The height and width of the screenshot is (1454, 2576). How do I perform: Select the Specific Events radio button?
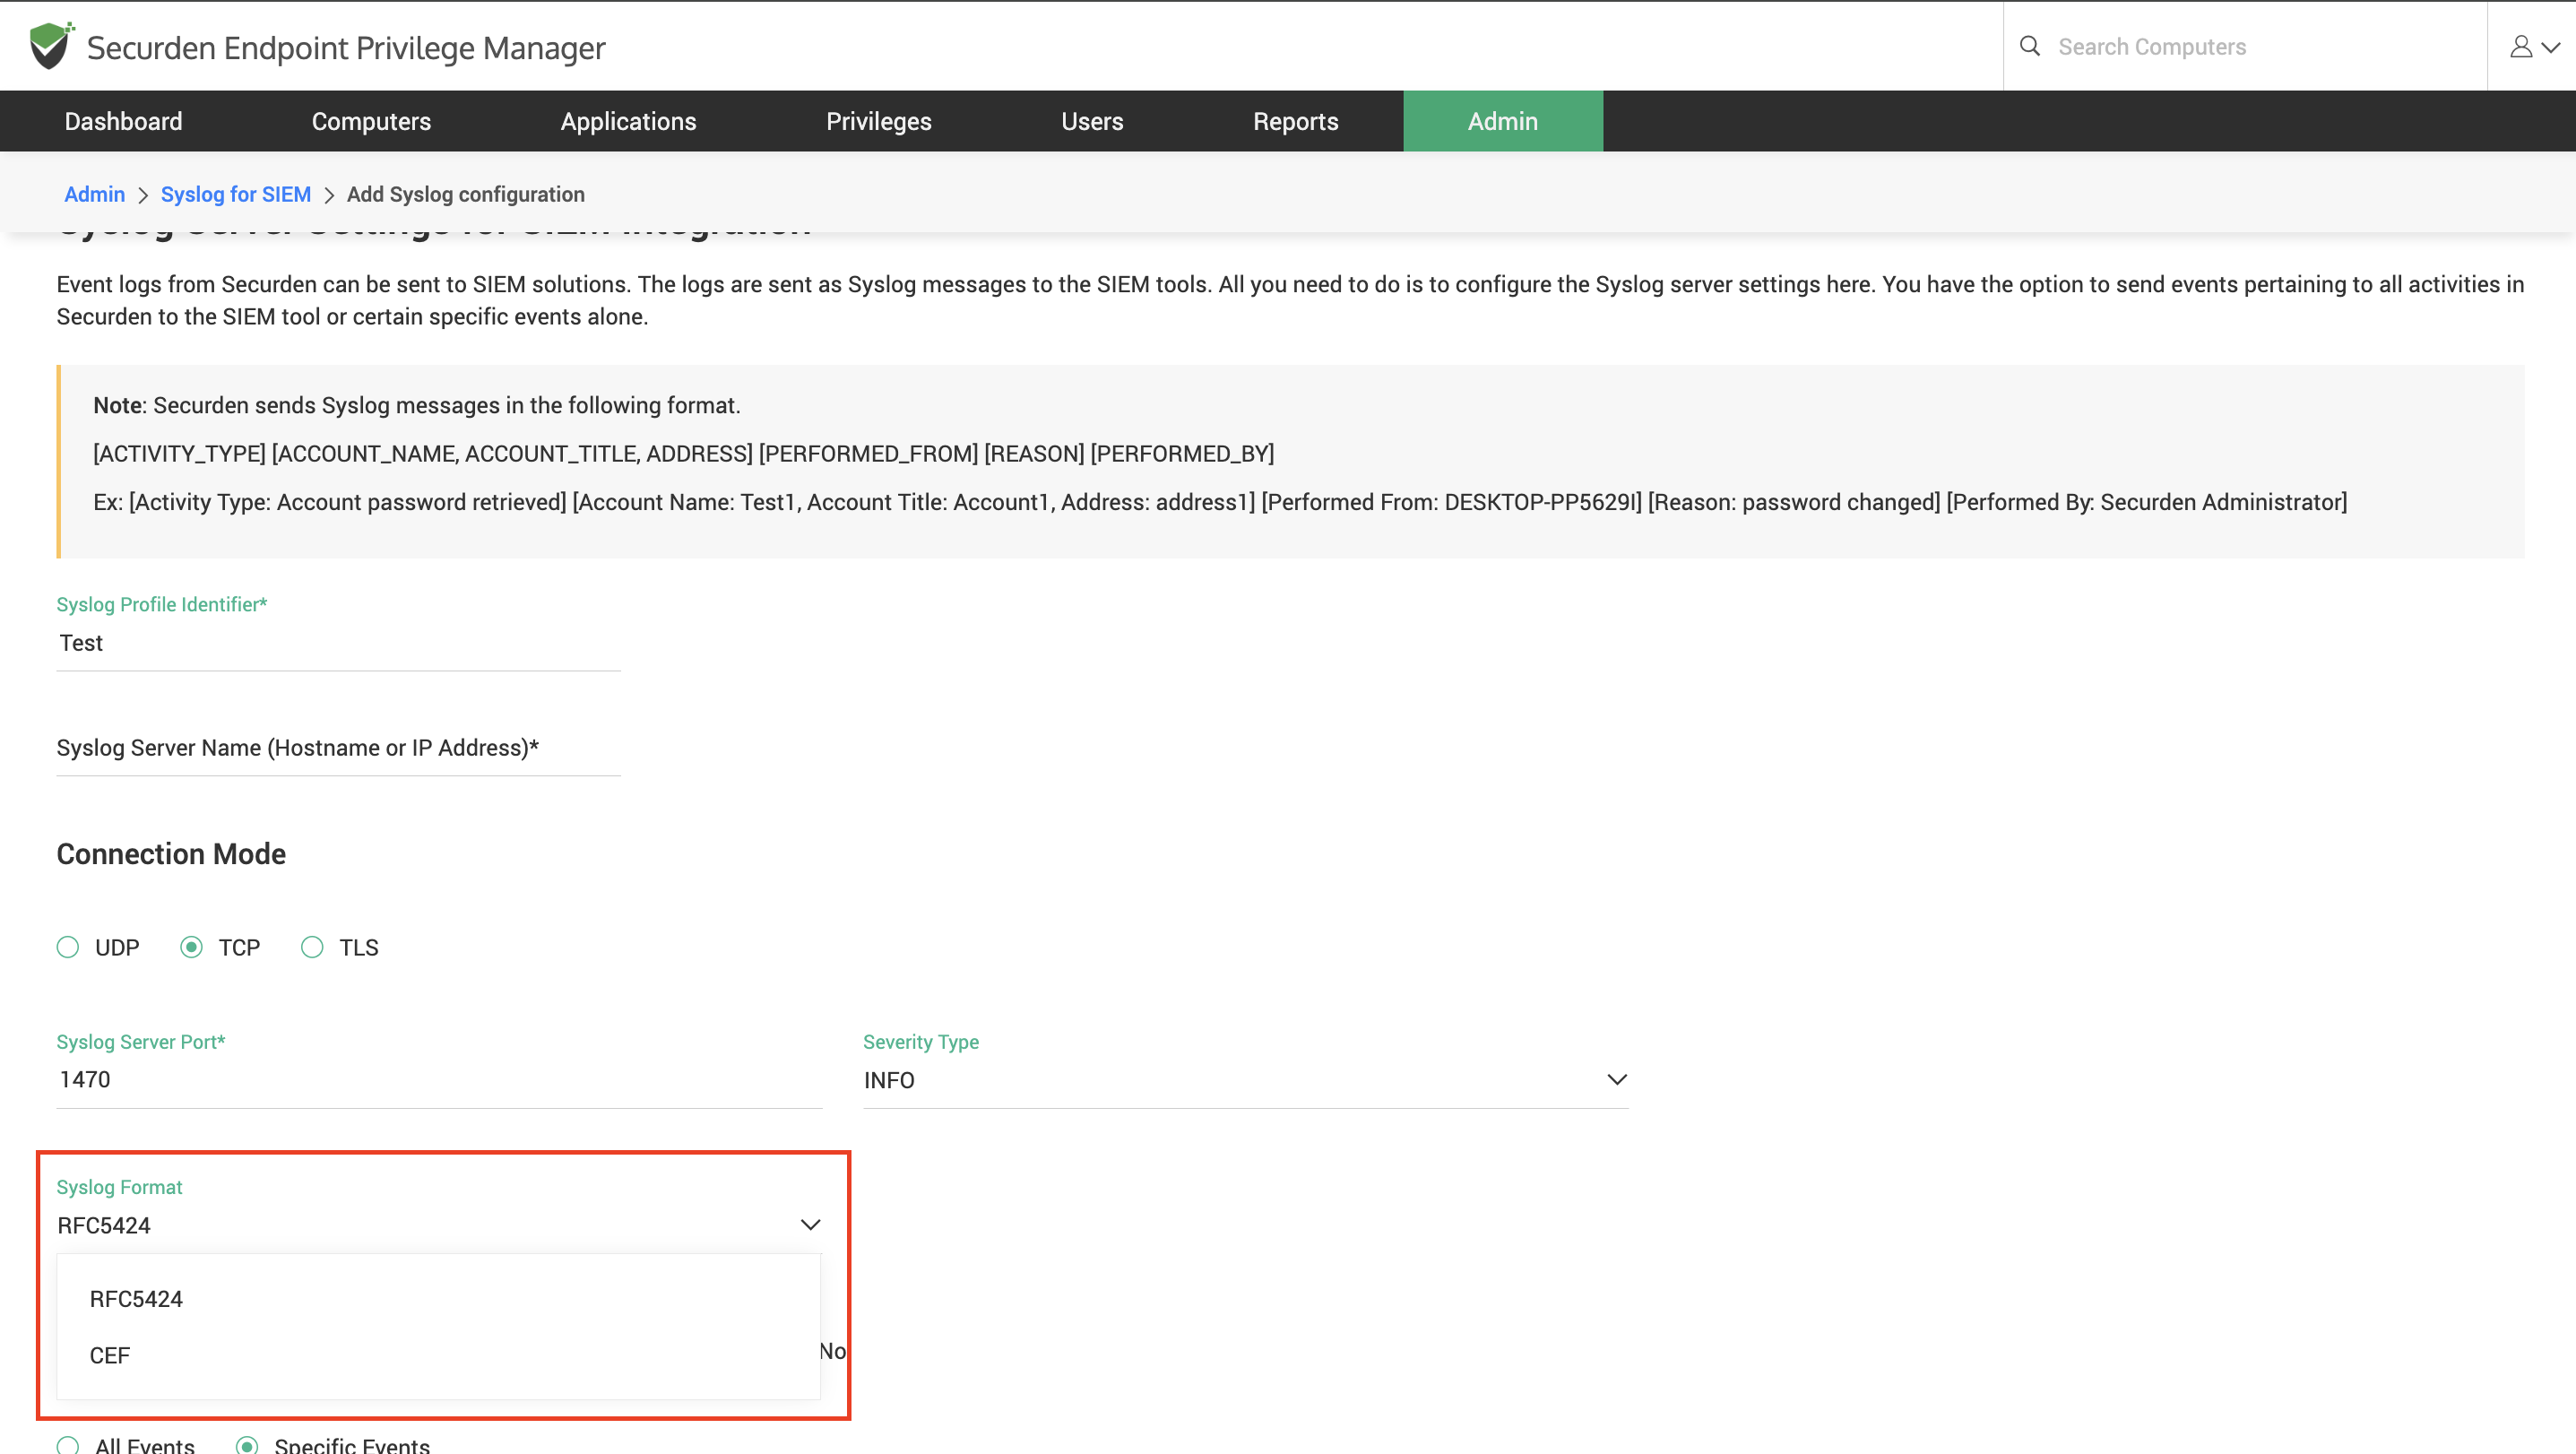point(247,1444)
